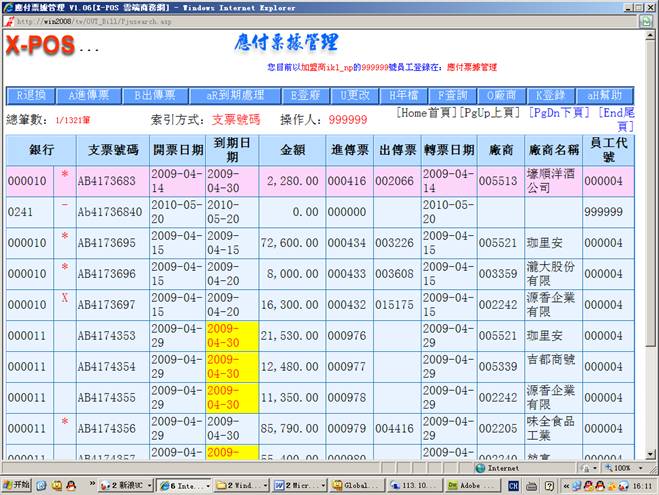Image resolution: width=659 pixels, height=495 pixels.
Task: Go to next page via PgDn下頁
Action: (560, 113)
